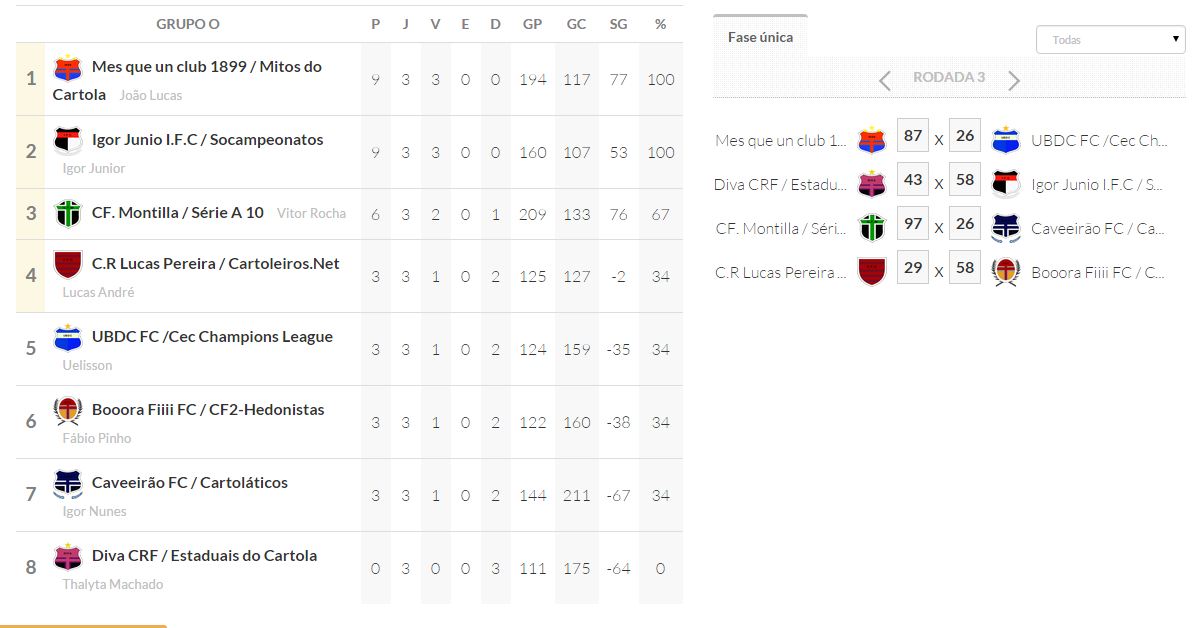The image size is (1194, 628).
Task: Open the Caveeirão FC / Cartoláticos team link
Action: (x=189, y=483)
